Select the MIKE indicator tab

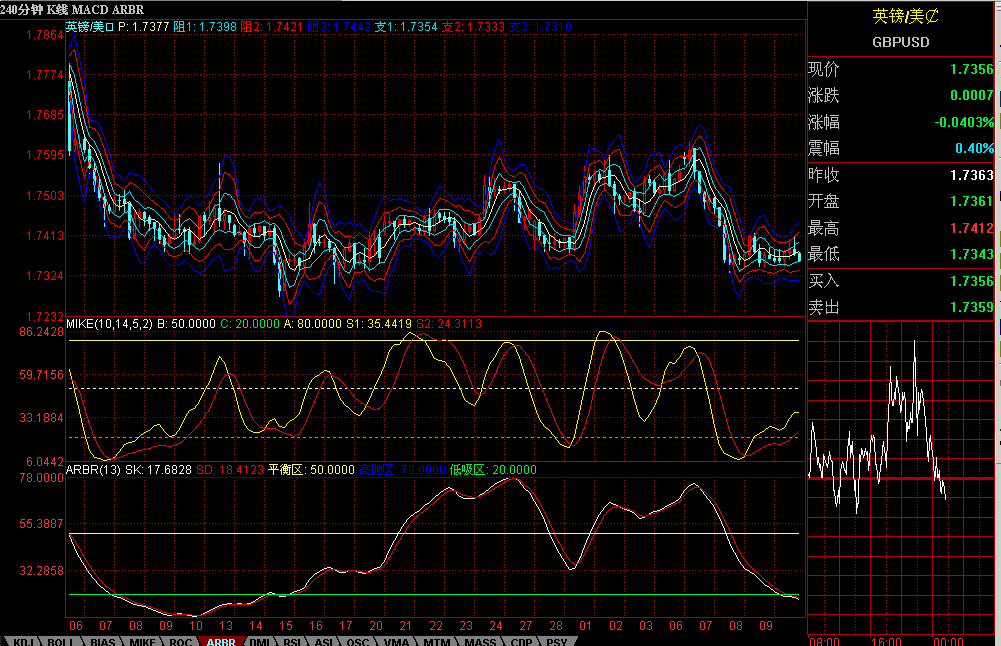click(x=142, y=642)
